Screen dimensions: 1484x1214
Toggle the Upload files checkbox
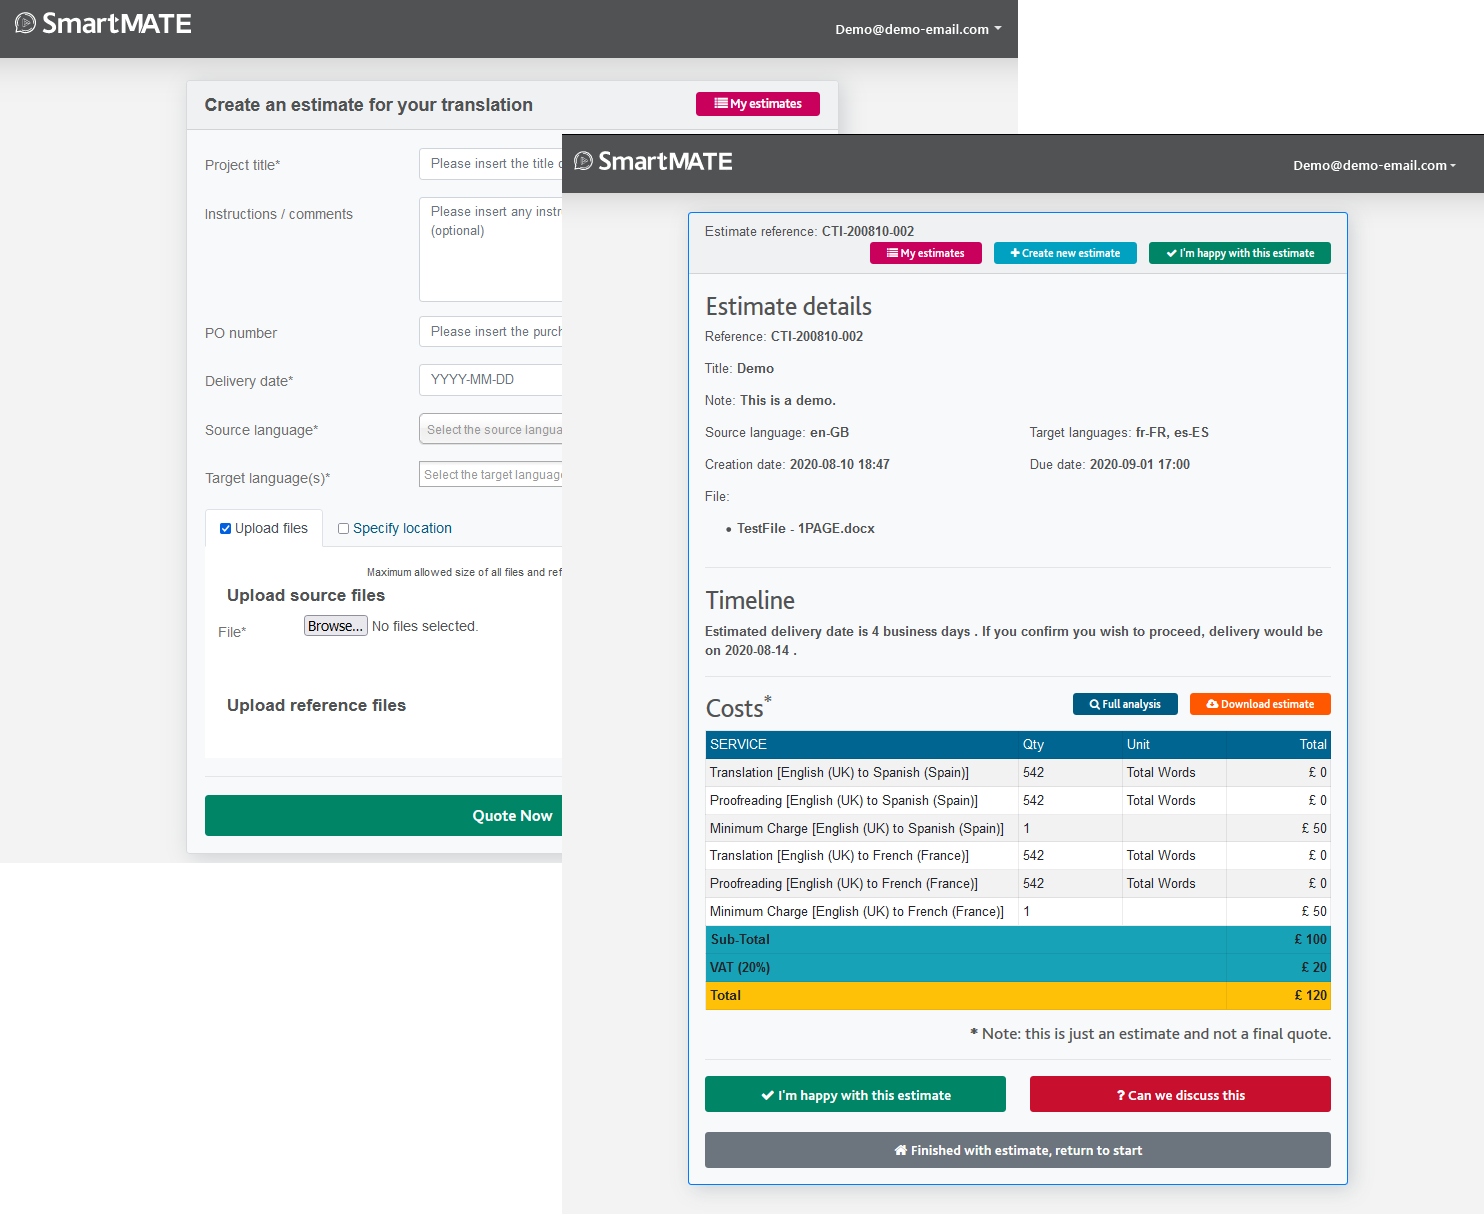(x=226, y=529)
